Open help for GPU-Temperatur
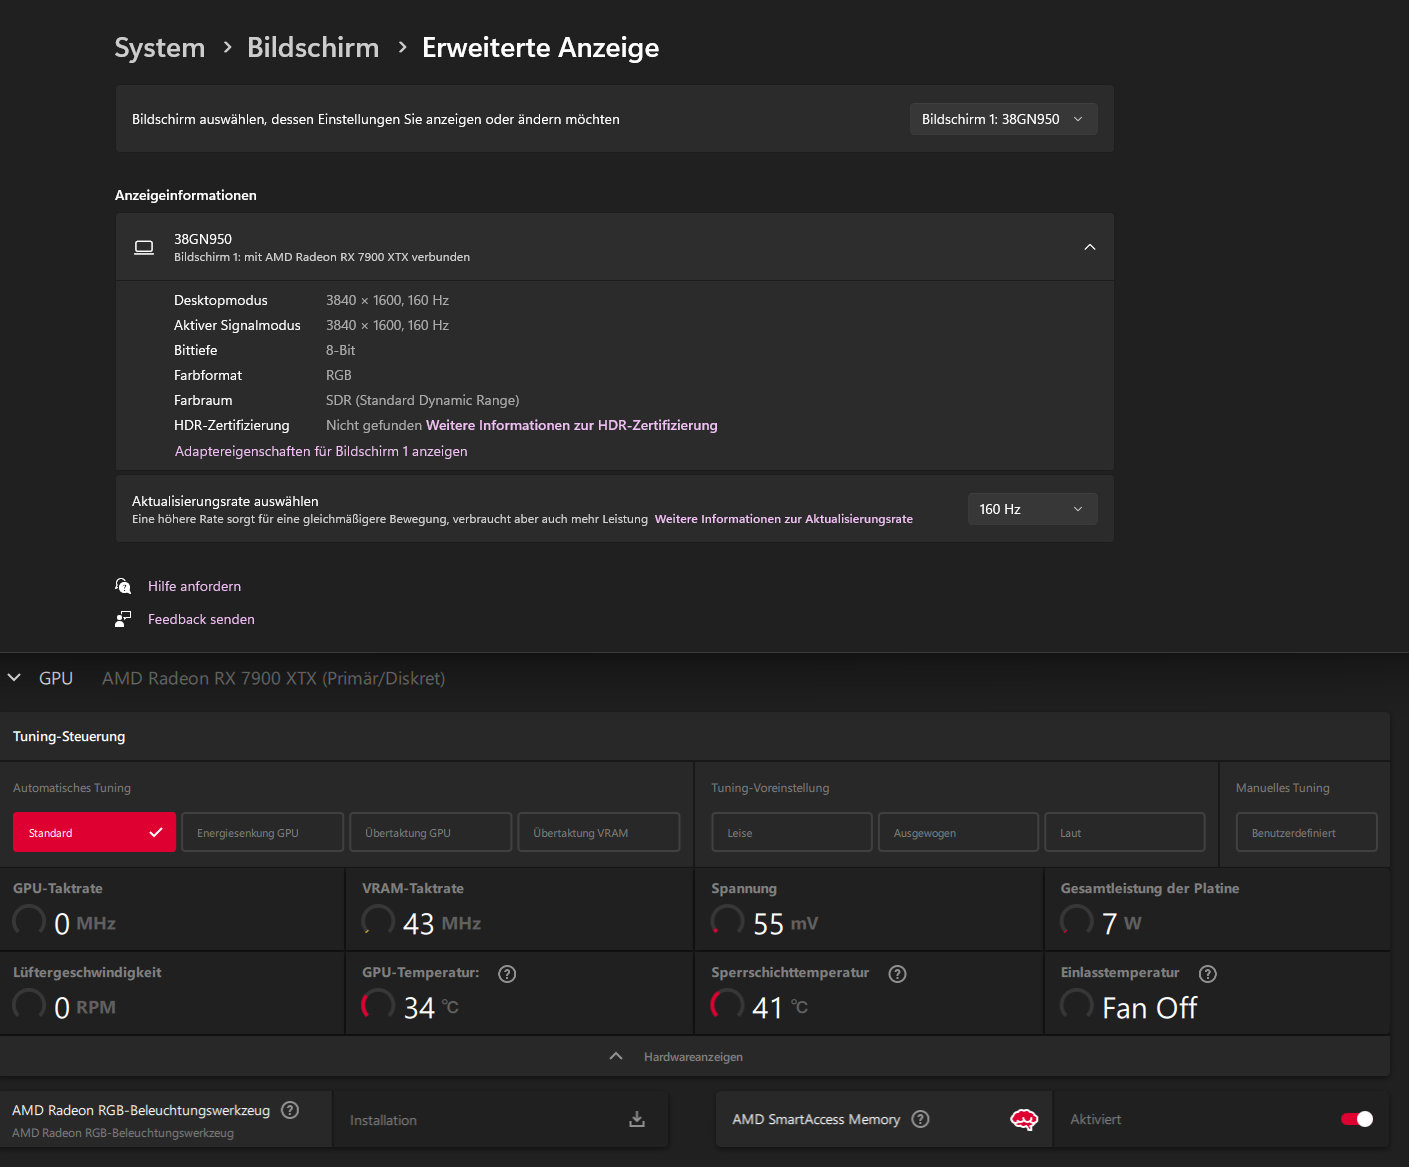The height and width of the screenshot is (1167, 1409). 507,974
